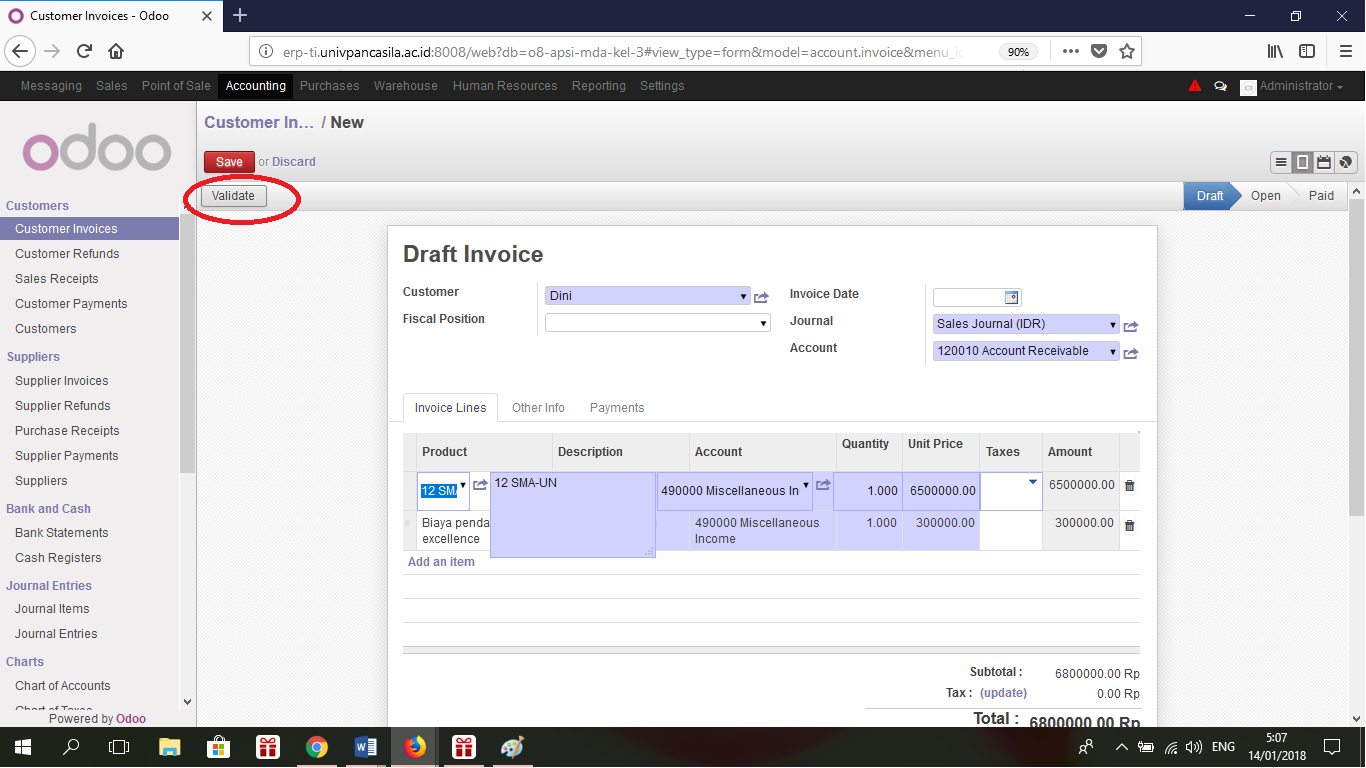Click the sidebar scroll down arrow

click(x=187, y=703)
